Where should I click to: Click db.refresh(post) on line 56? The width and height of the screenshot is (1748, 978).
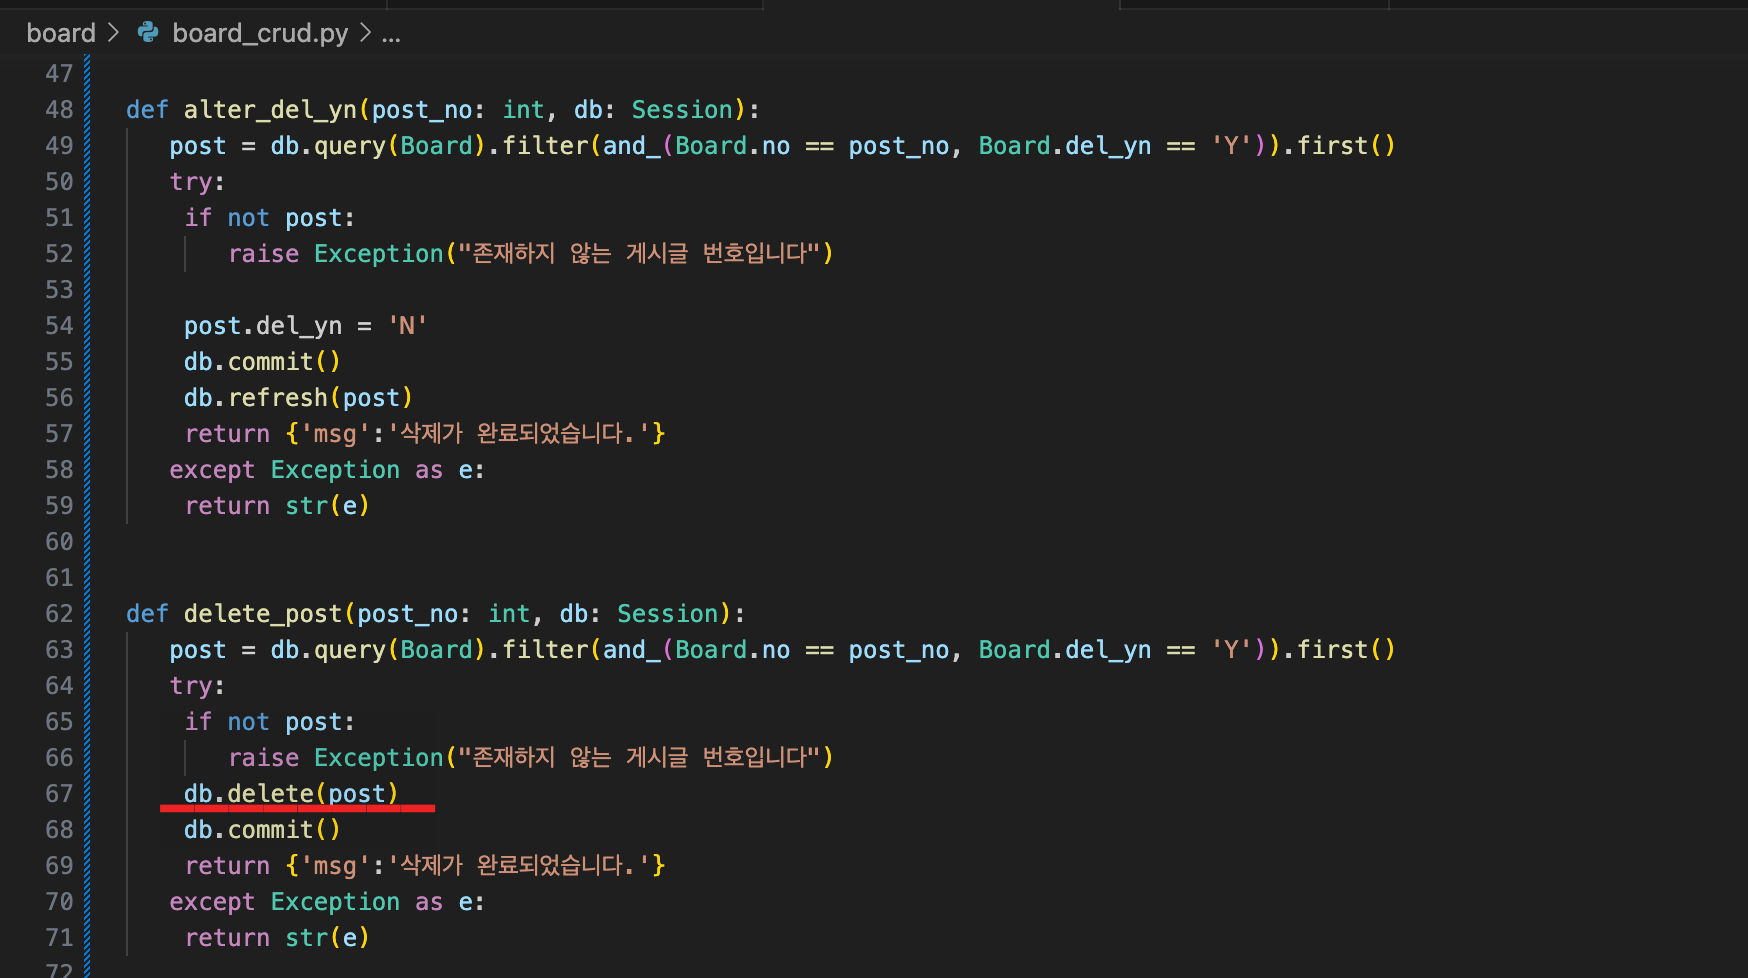pyautogui.click(x=298, y=398)
